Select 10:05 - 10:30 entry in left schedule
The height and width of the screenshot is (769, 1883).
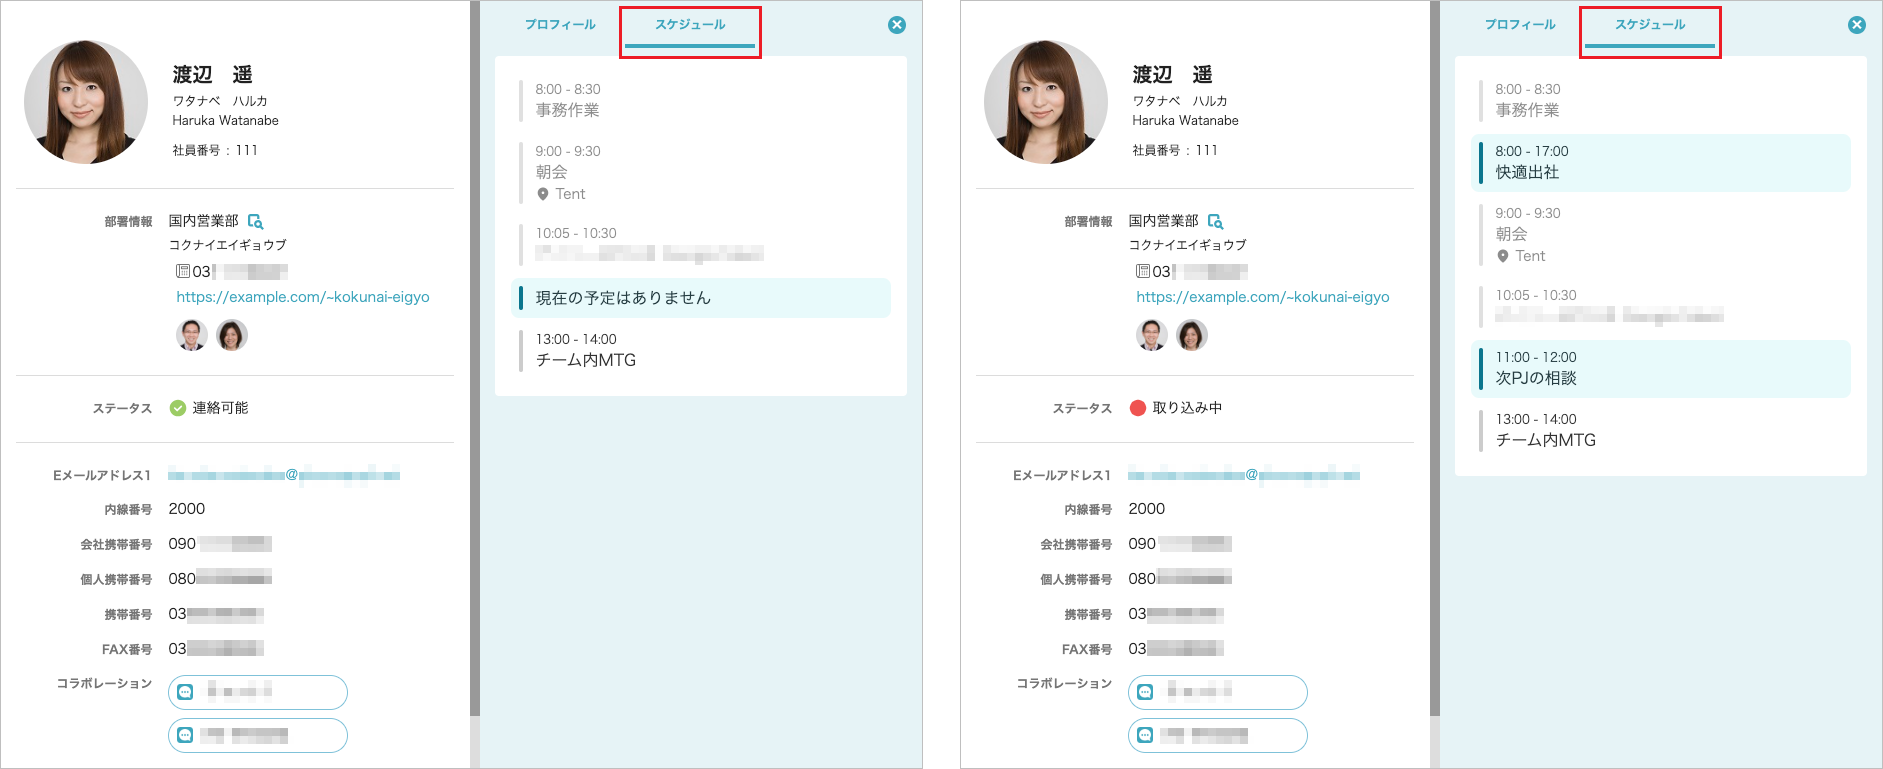point(700,243)
